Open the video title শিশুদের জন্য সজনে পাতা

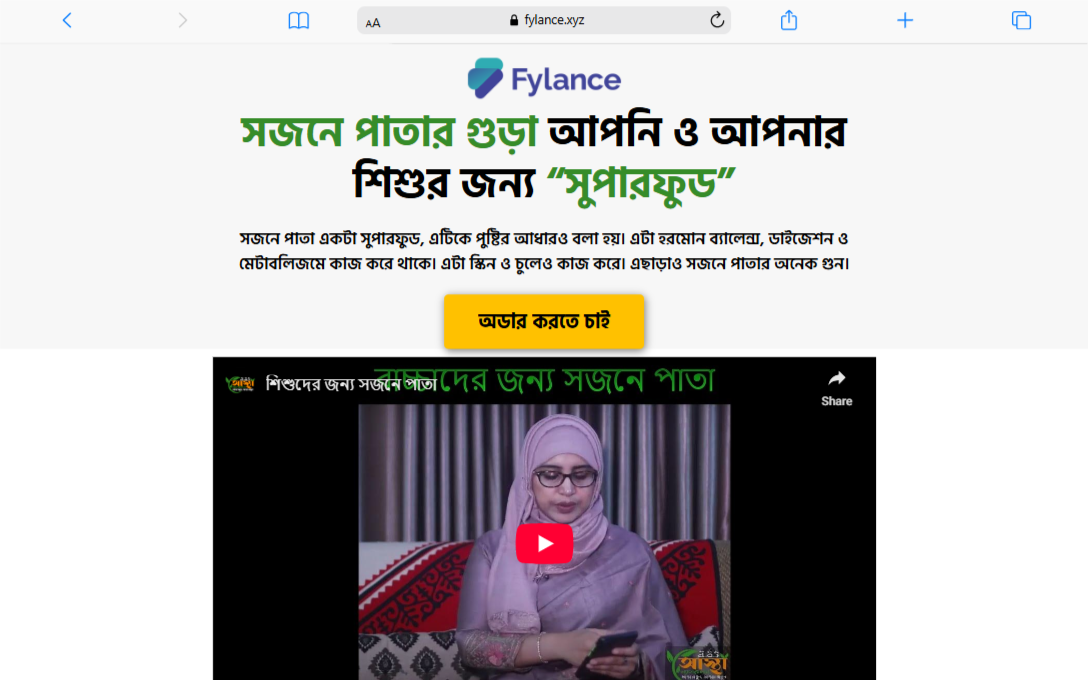[351, 384]
